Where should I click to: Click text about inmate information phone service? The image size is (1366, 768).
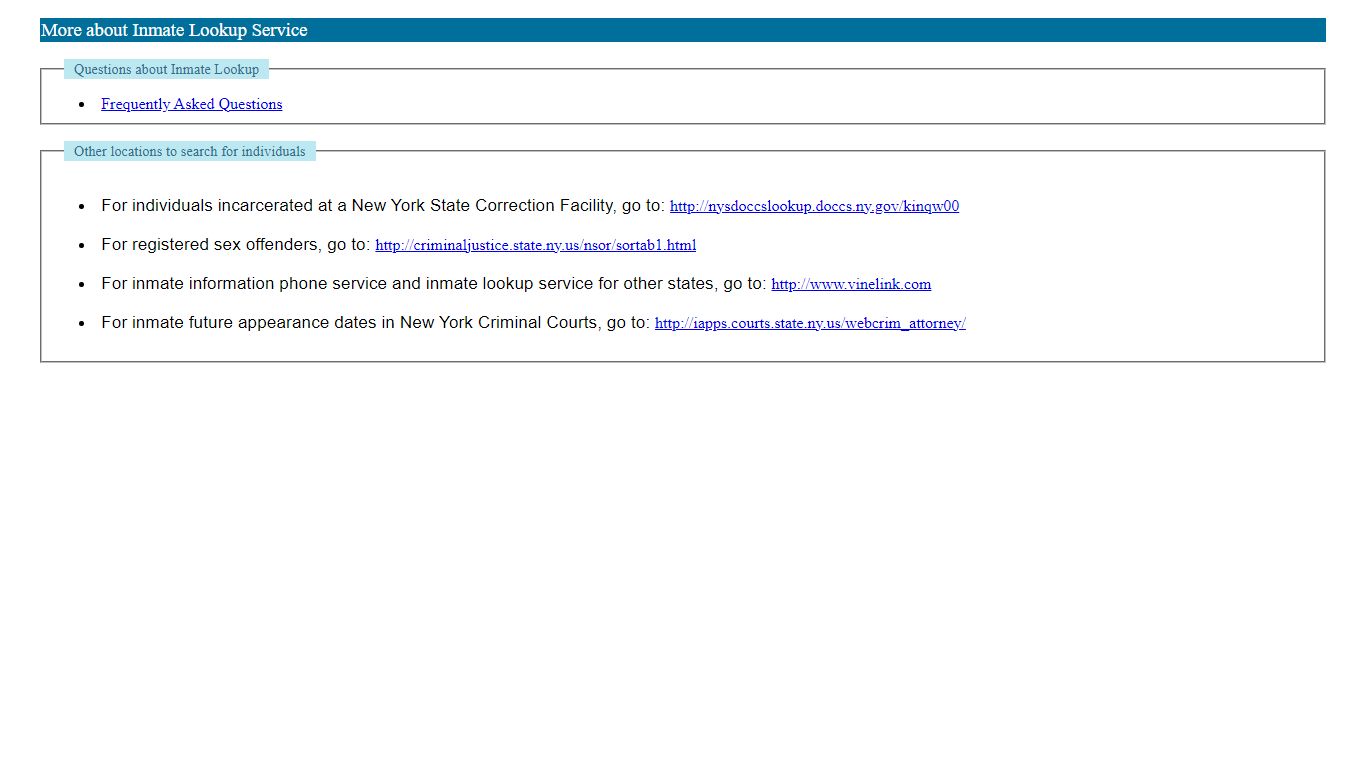tap(434, 283)
